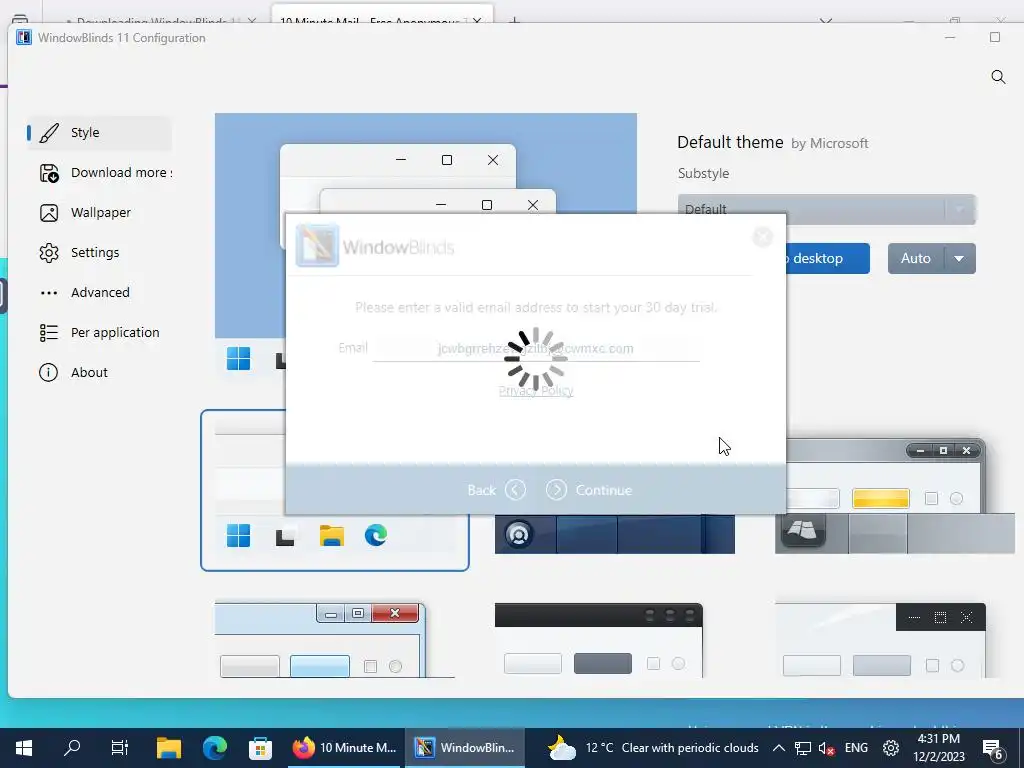Open Per application settings

[99, 332]
